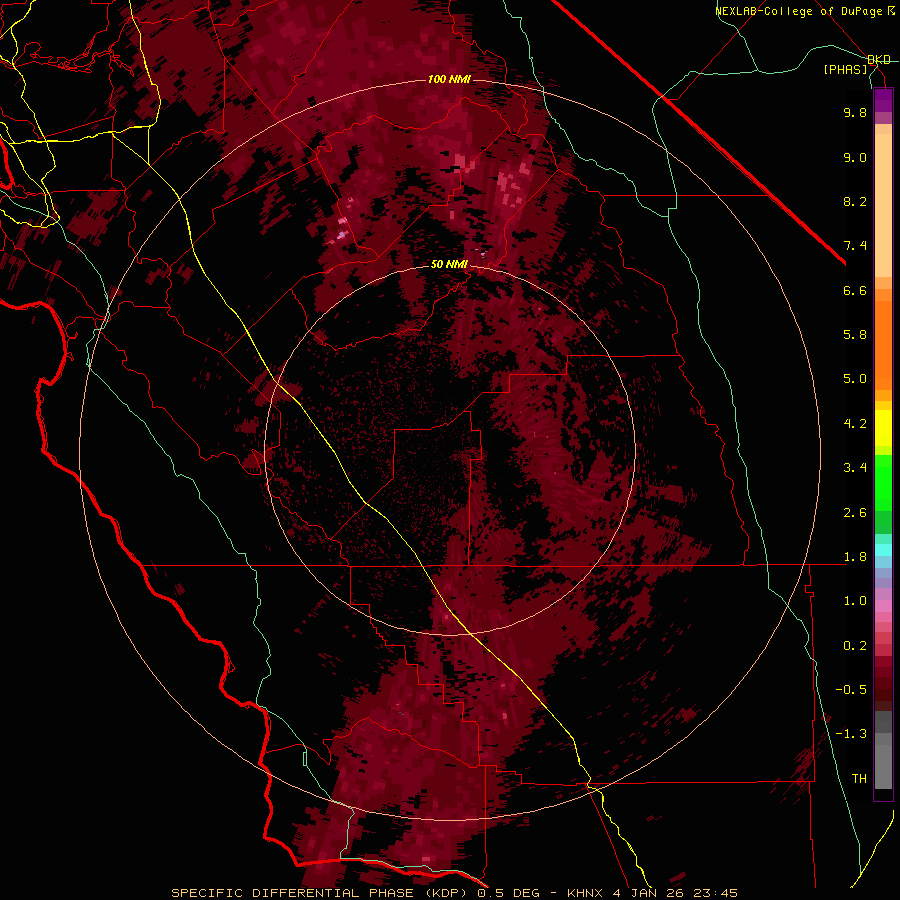Click the 23:45 timestamp in the caption

click(715, 893)
